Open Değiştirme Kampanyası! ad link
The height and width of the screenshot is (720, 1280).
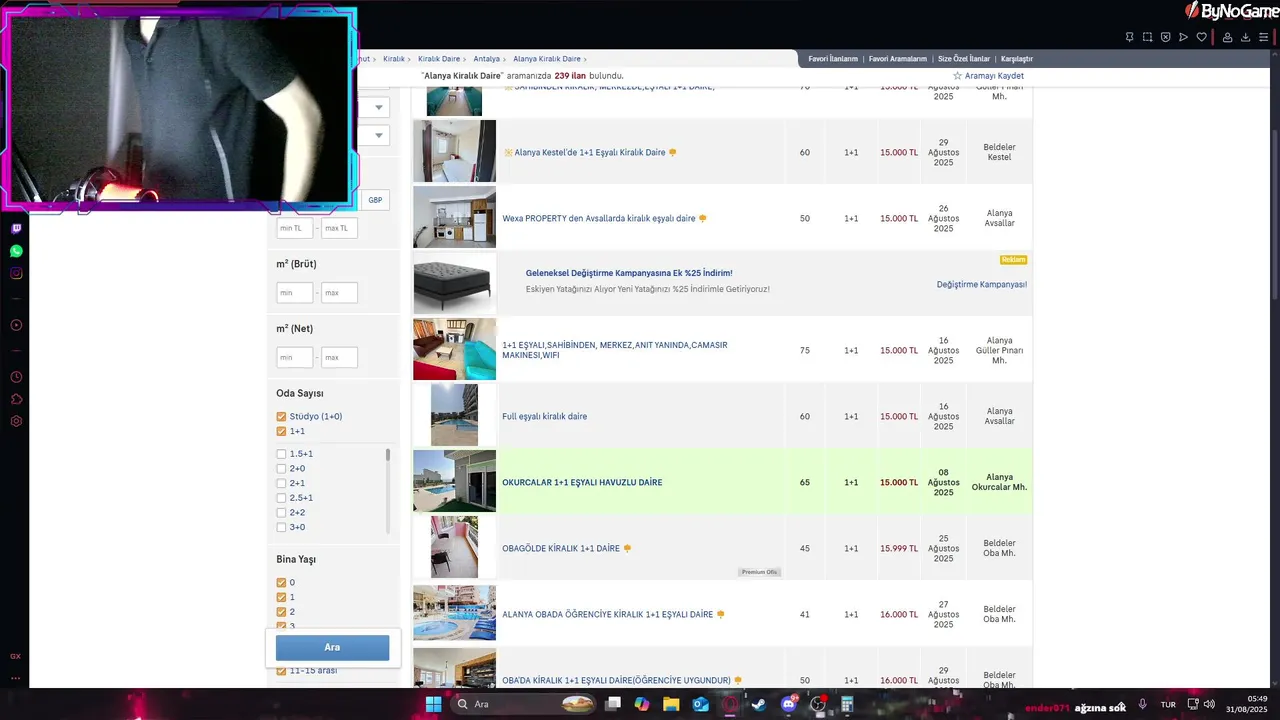982,285
